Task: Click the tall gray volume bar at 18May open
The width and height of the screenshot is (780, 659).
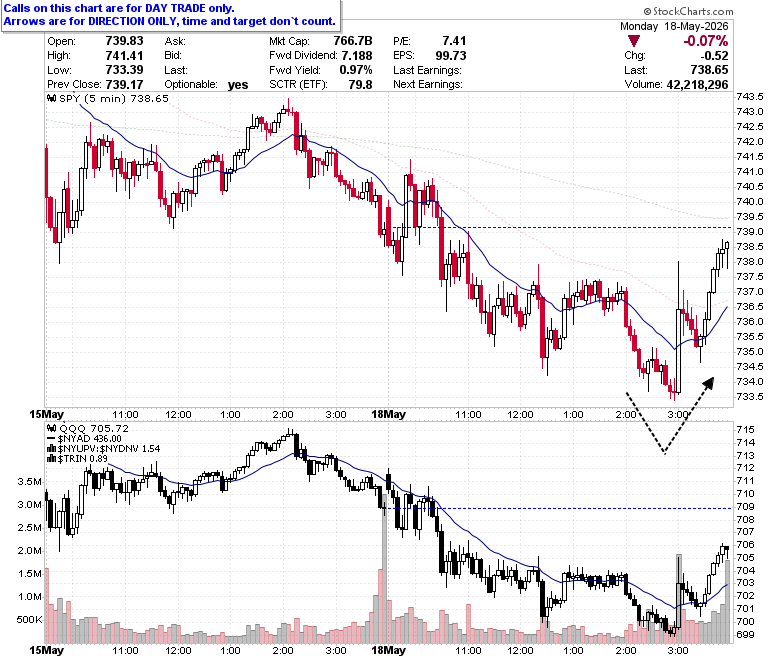Action: 384,576
